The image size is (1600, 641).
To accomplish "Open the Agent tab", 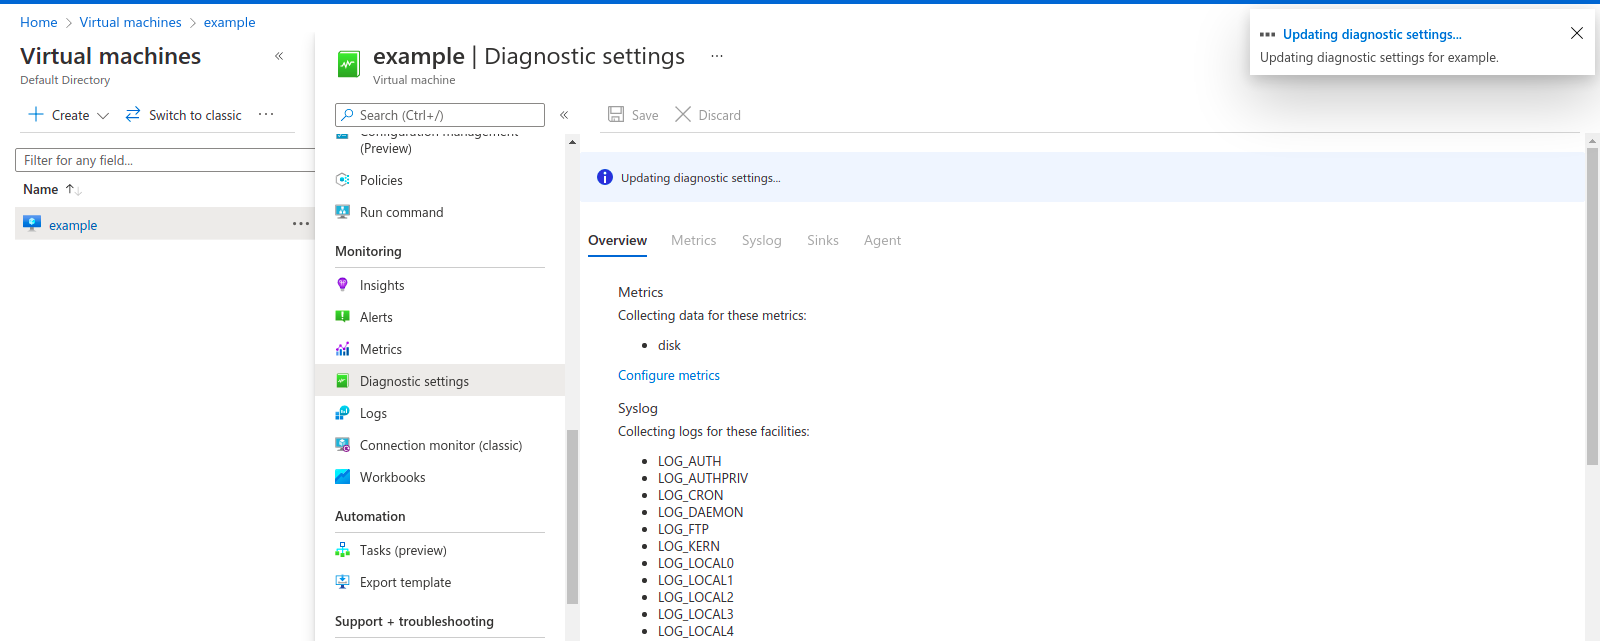I will point(882,240).
